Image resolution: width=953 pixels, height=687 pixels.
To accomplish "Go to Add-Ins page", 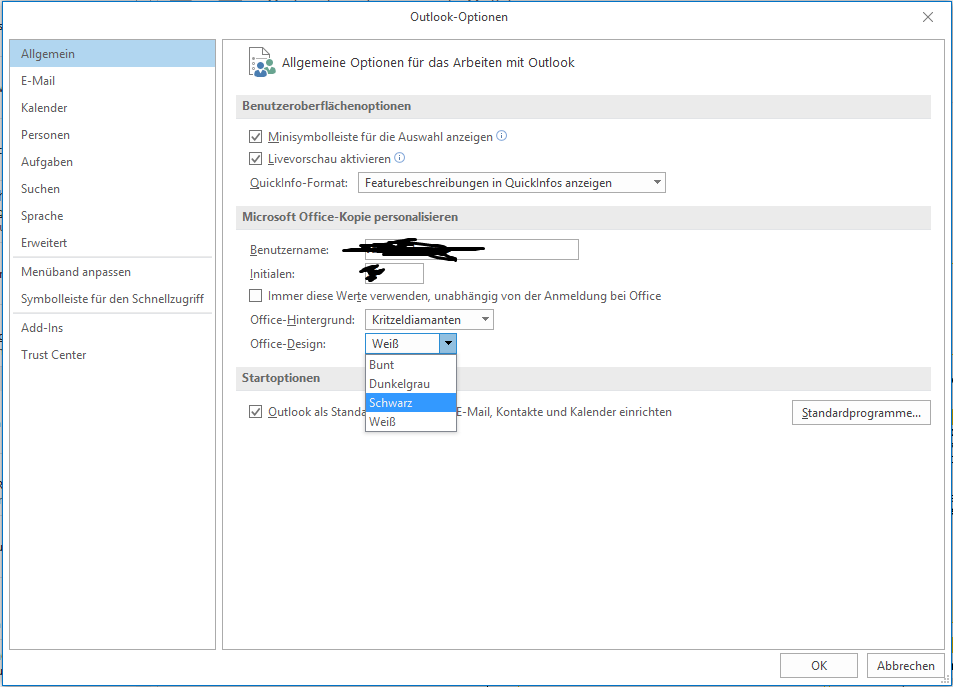I will click(x=112, y=328).
